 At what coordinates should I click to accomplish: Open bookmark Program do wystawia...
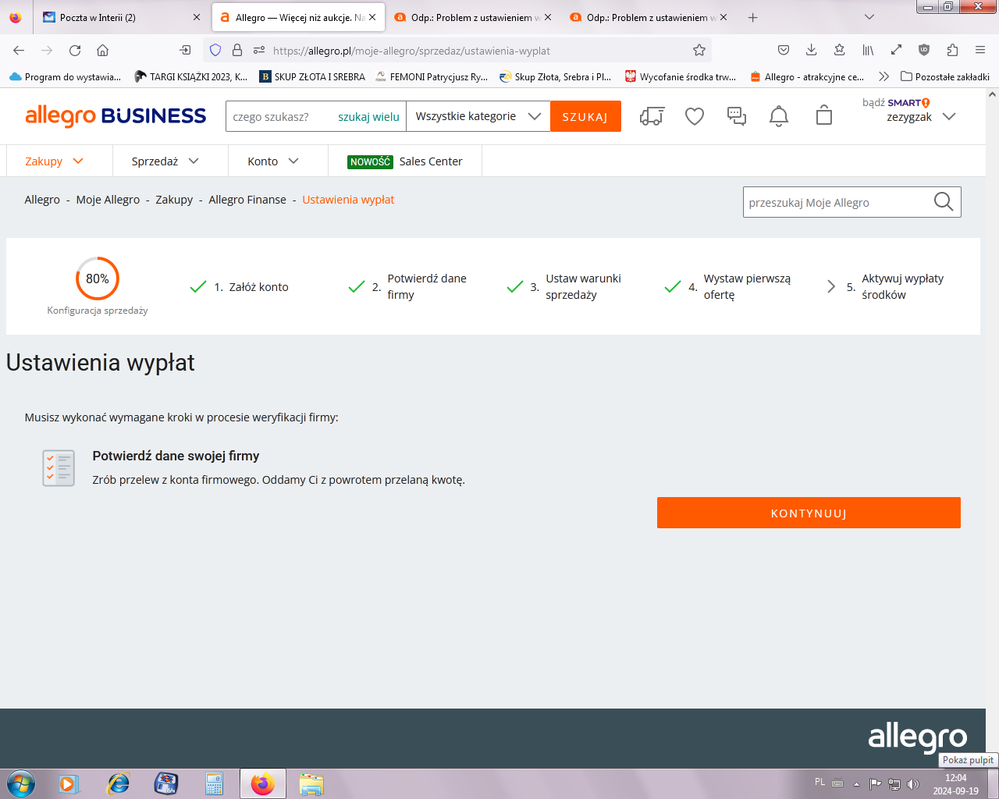[65, 76]
